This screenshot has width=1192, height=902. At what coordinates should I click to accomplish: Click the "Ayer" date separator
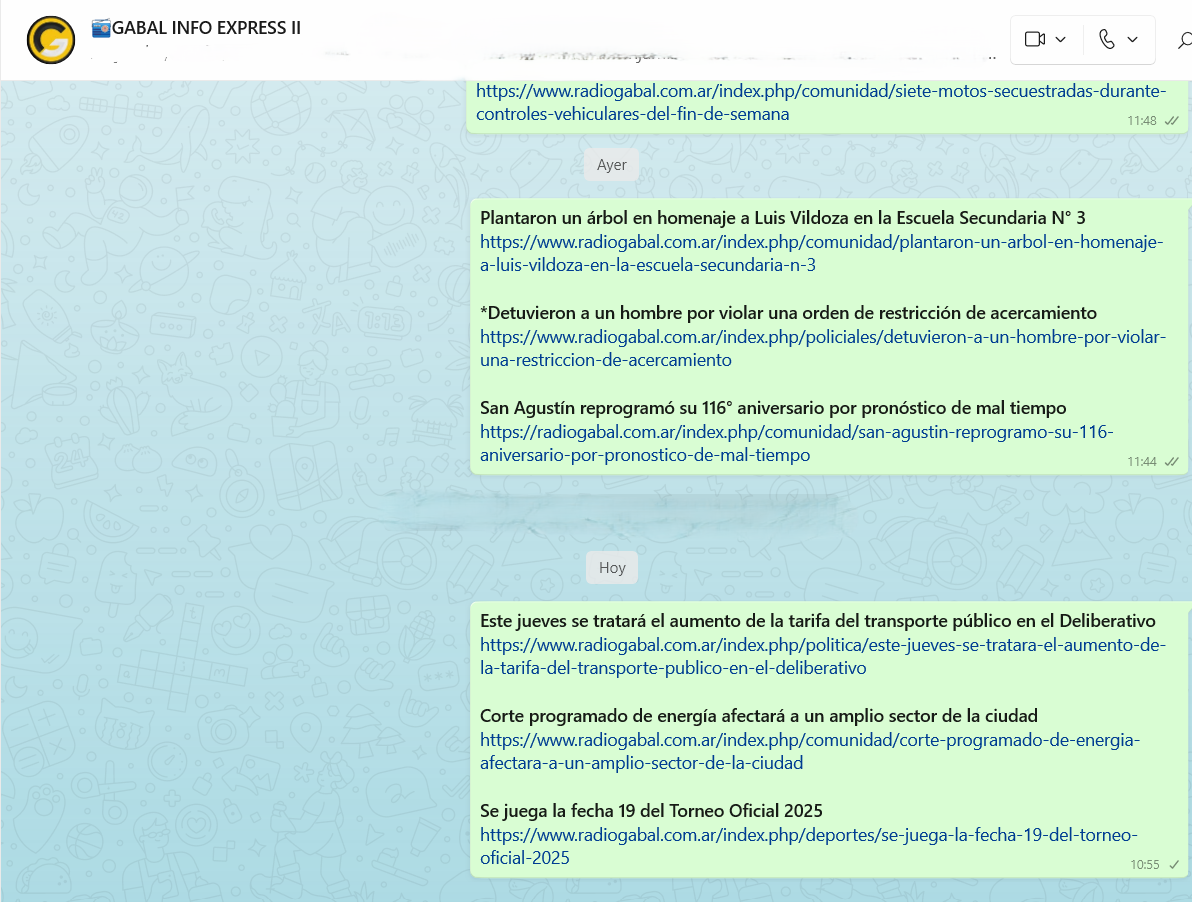point(611,165)
